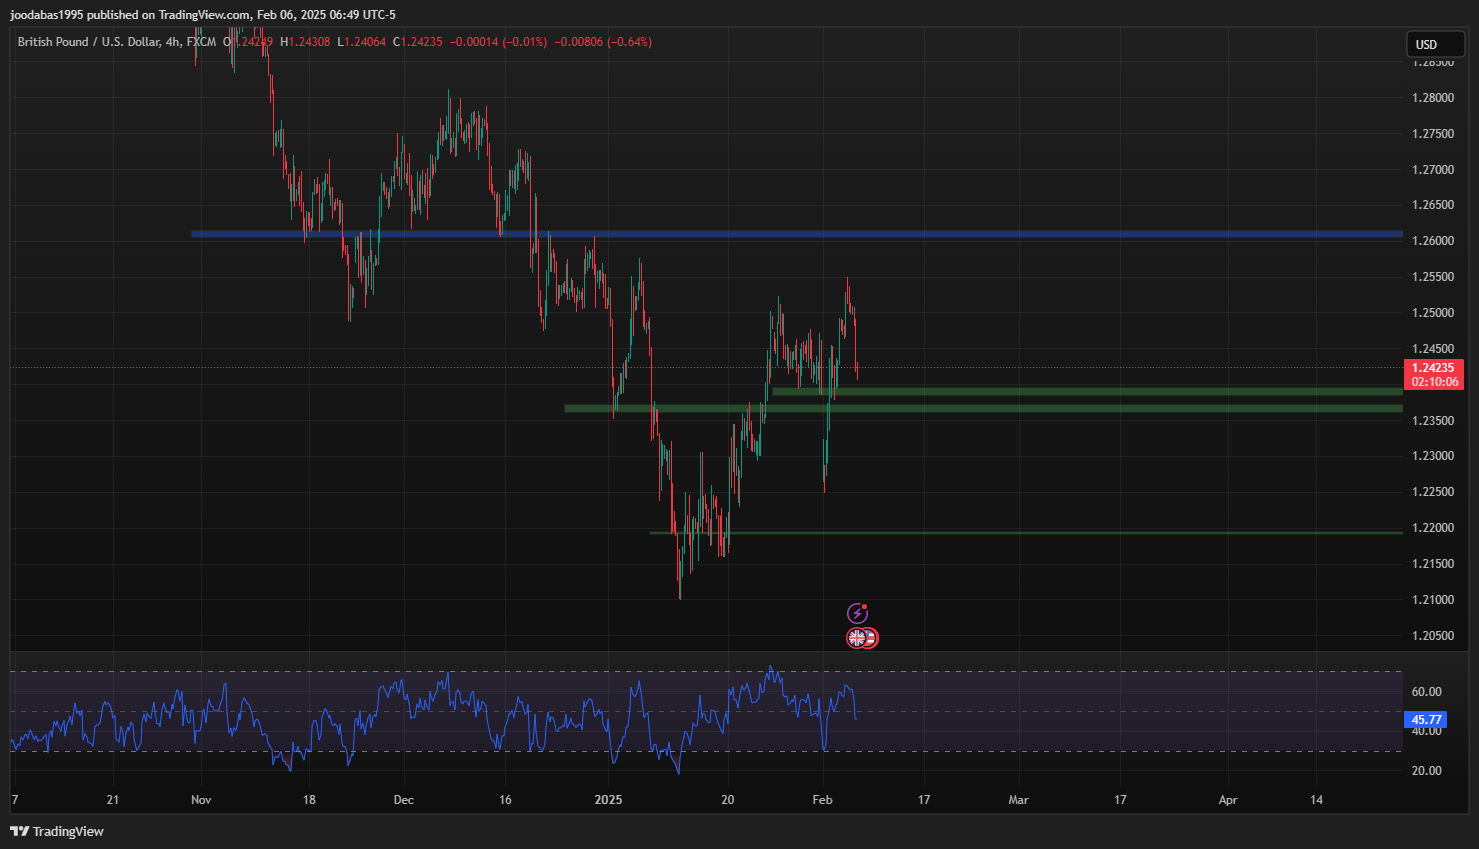Click the Feb label on time axis
The width and height of the screenshot is (1479, 849).
822,800
